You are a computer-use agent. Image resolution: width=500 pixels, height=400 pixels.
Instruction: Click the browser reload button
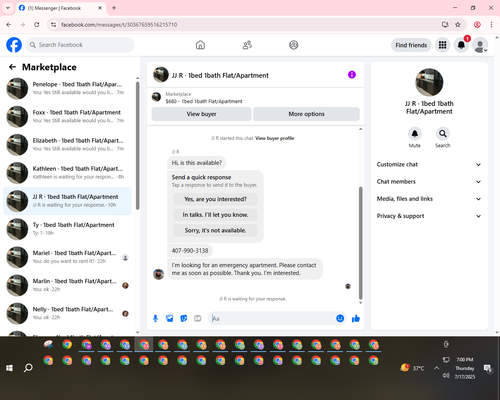pyautogui.click(x=37, y=25)
